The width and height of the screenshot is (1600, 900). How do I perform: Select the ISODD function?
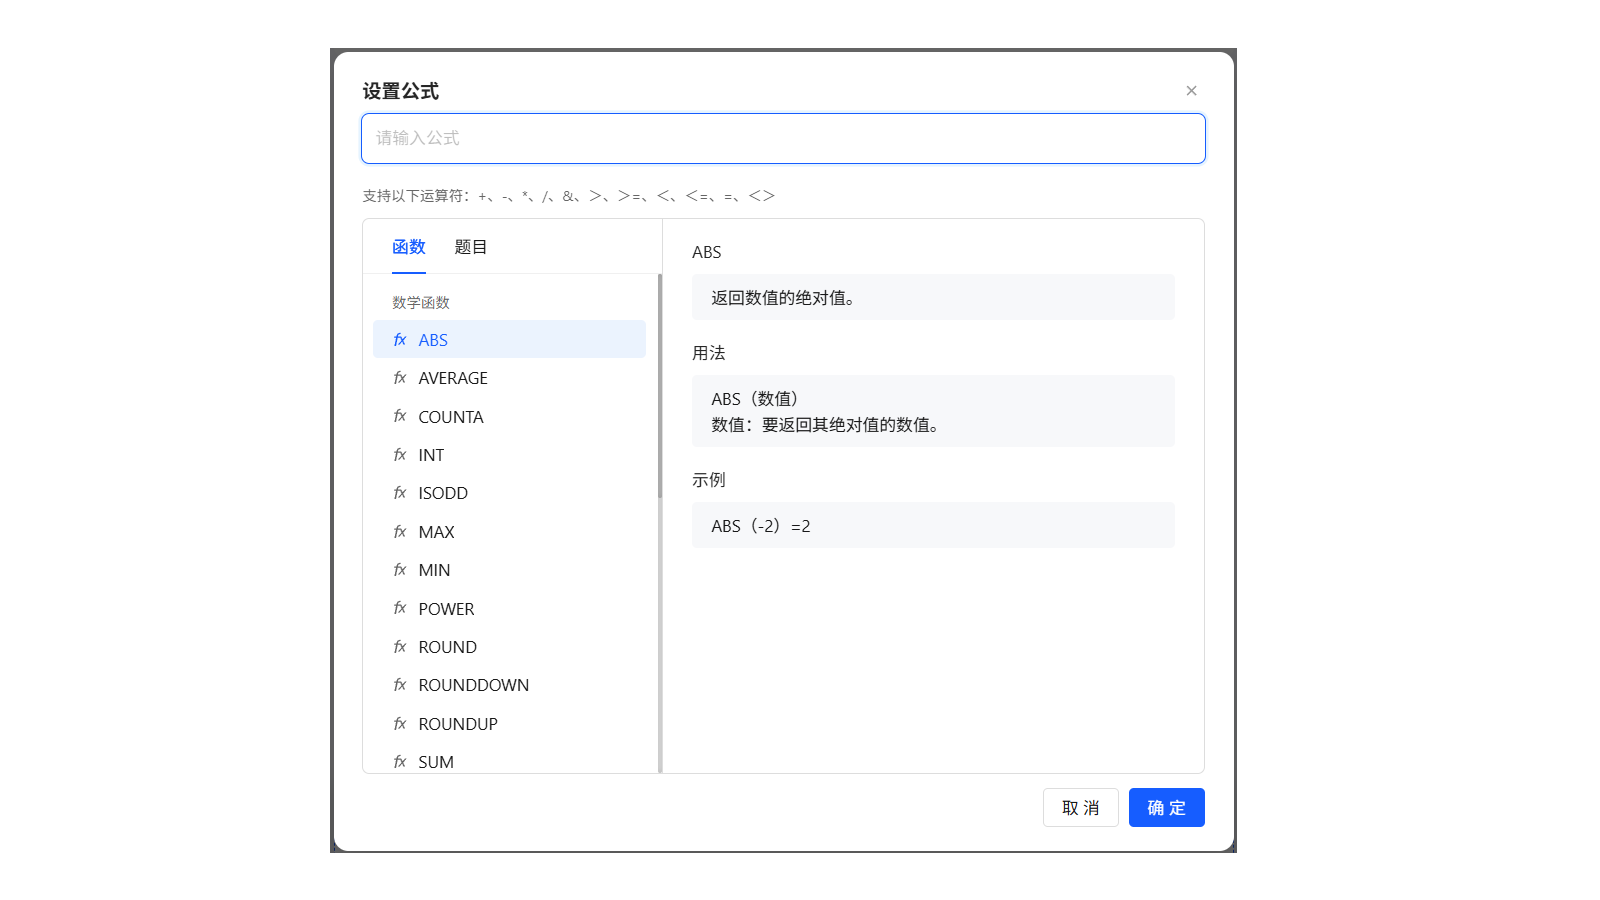pos(442,492)
